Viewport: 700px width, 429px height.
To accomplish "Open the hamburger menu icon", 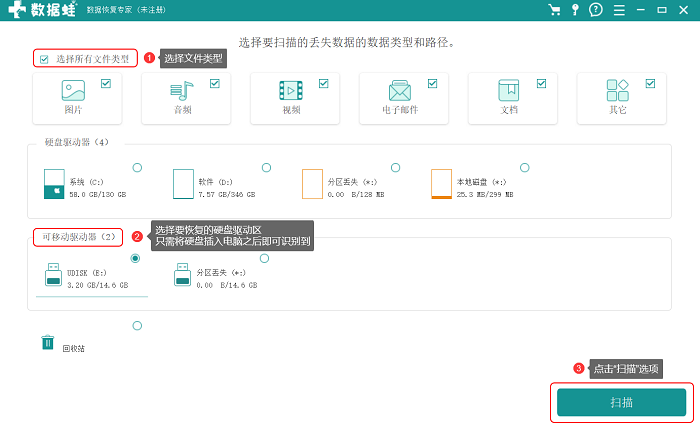I will click(619, 10).
